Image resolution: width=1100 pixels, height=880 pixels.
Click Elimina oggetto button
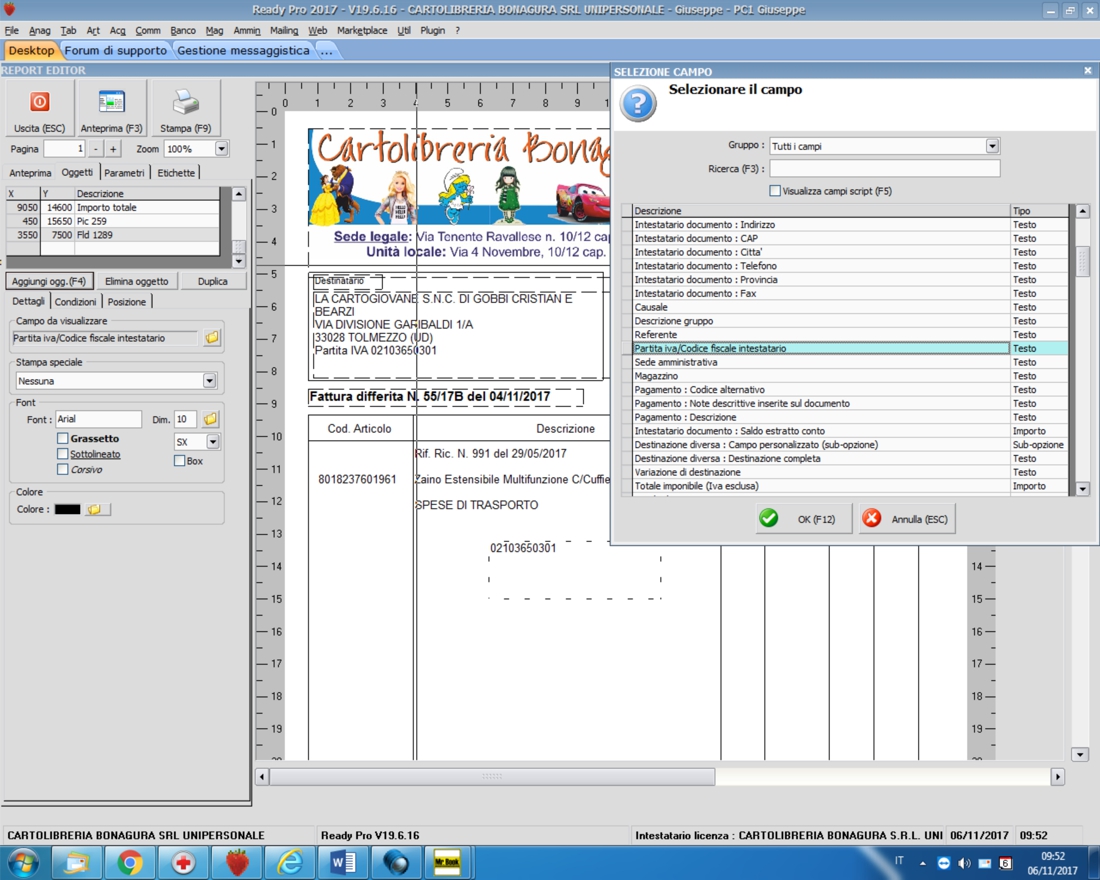click(x=137, y=281)
